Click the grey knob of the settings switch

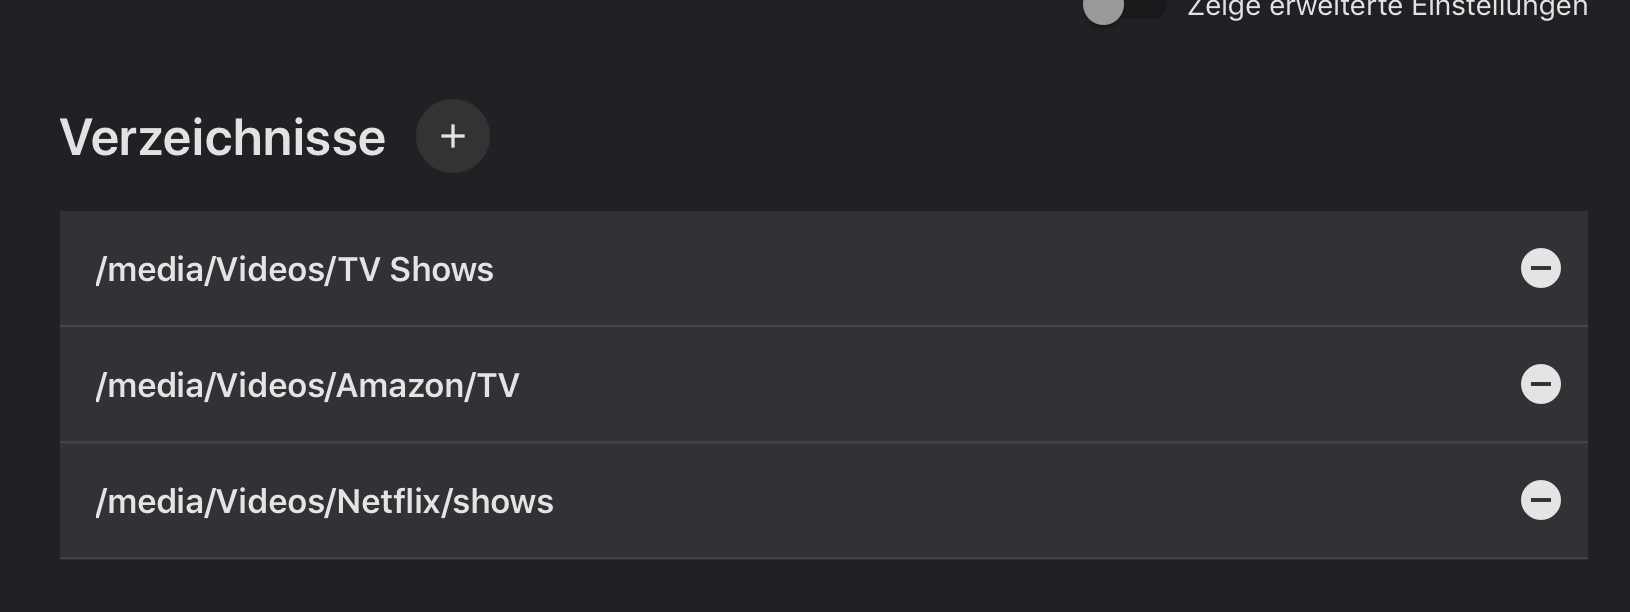click(1104, 9)
